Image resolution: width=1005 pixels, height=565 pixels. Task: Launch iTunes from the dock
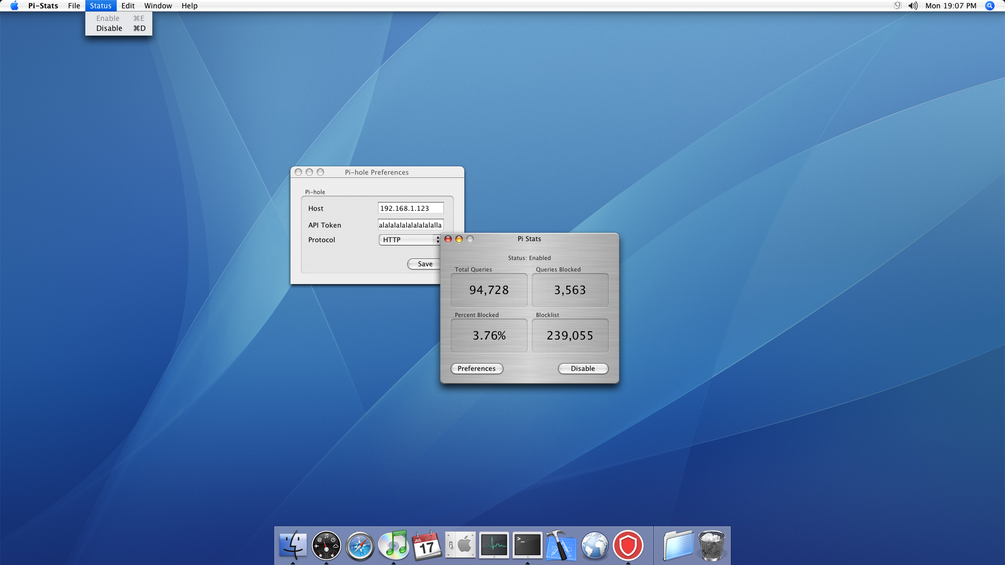(393, 545)
